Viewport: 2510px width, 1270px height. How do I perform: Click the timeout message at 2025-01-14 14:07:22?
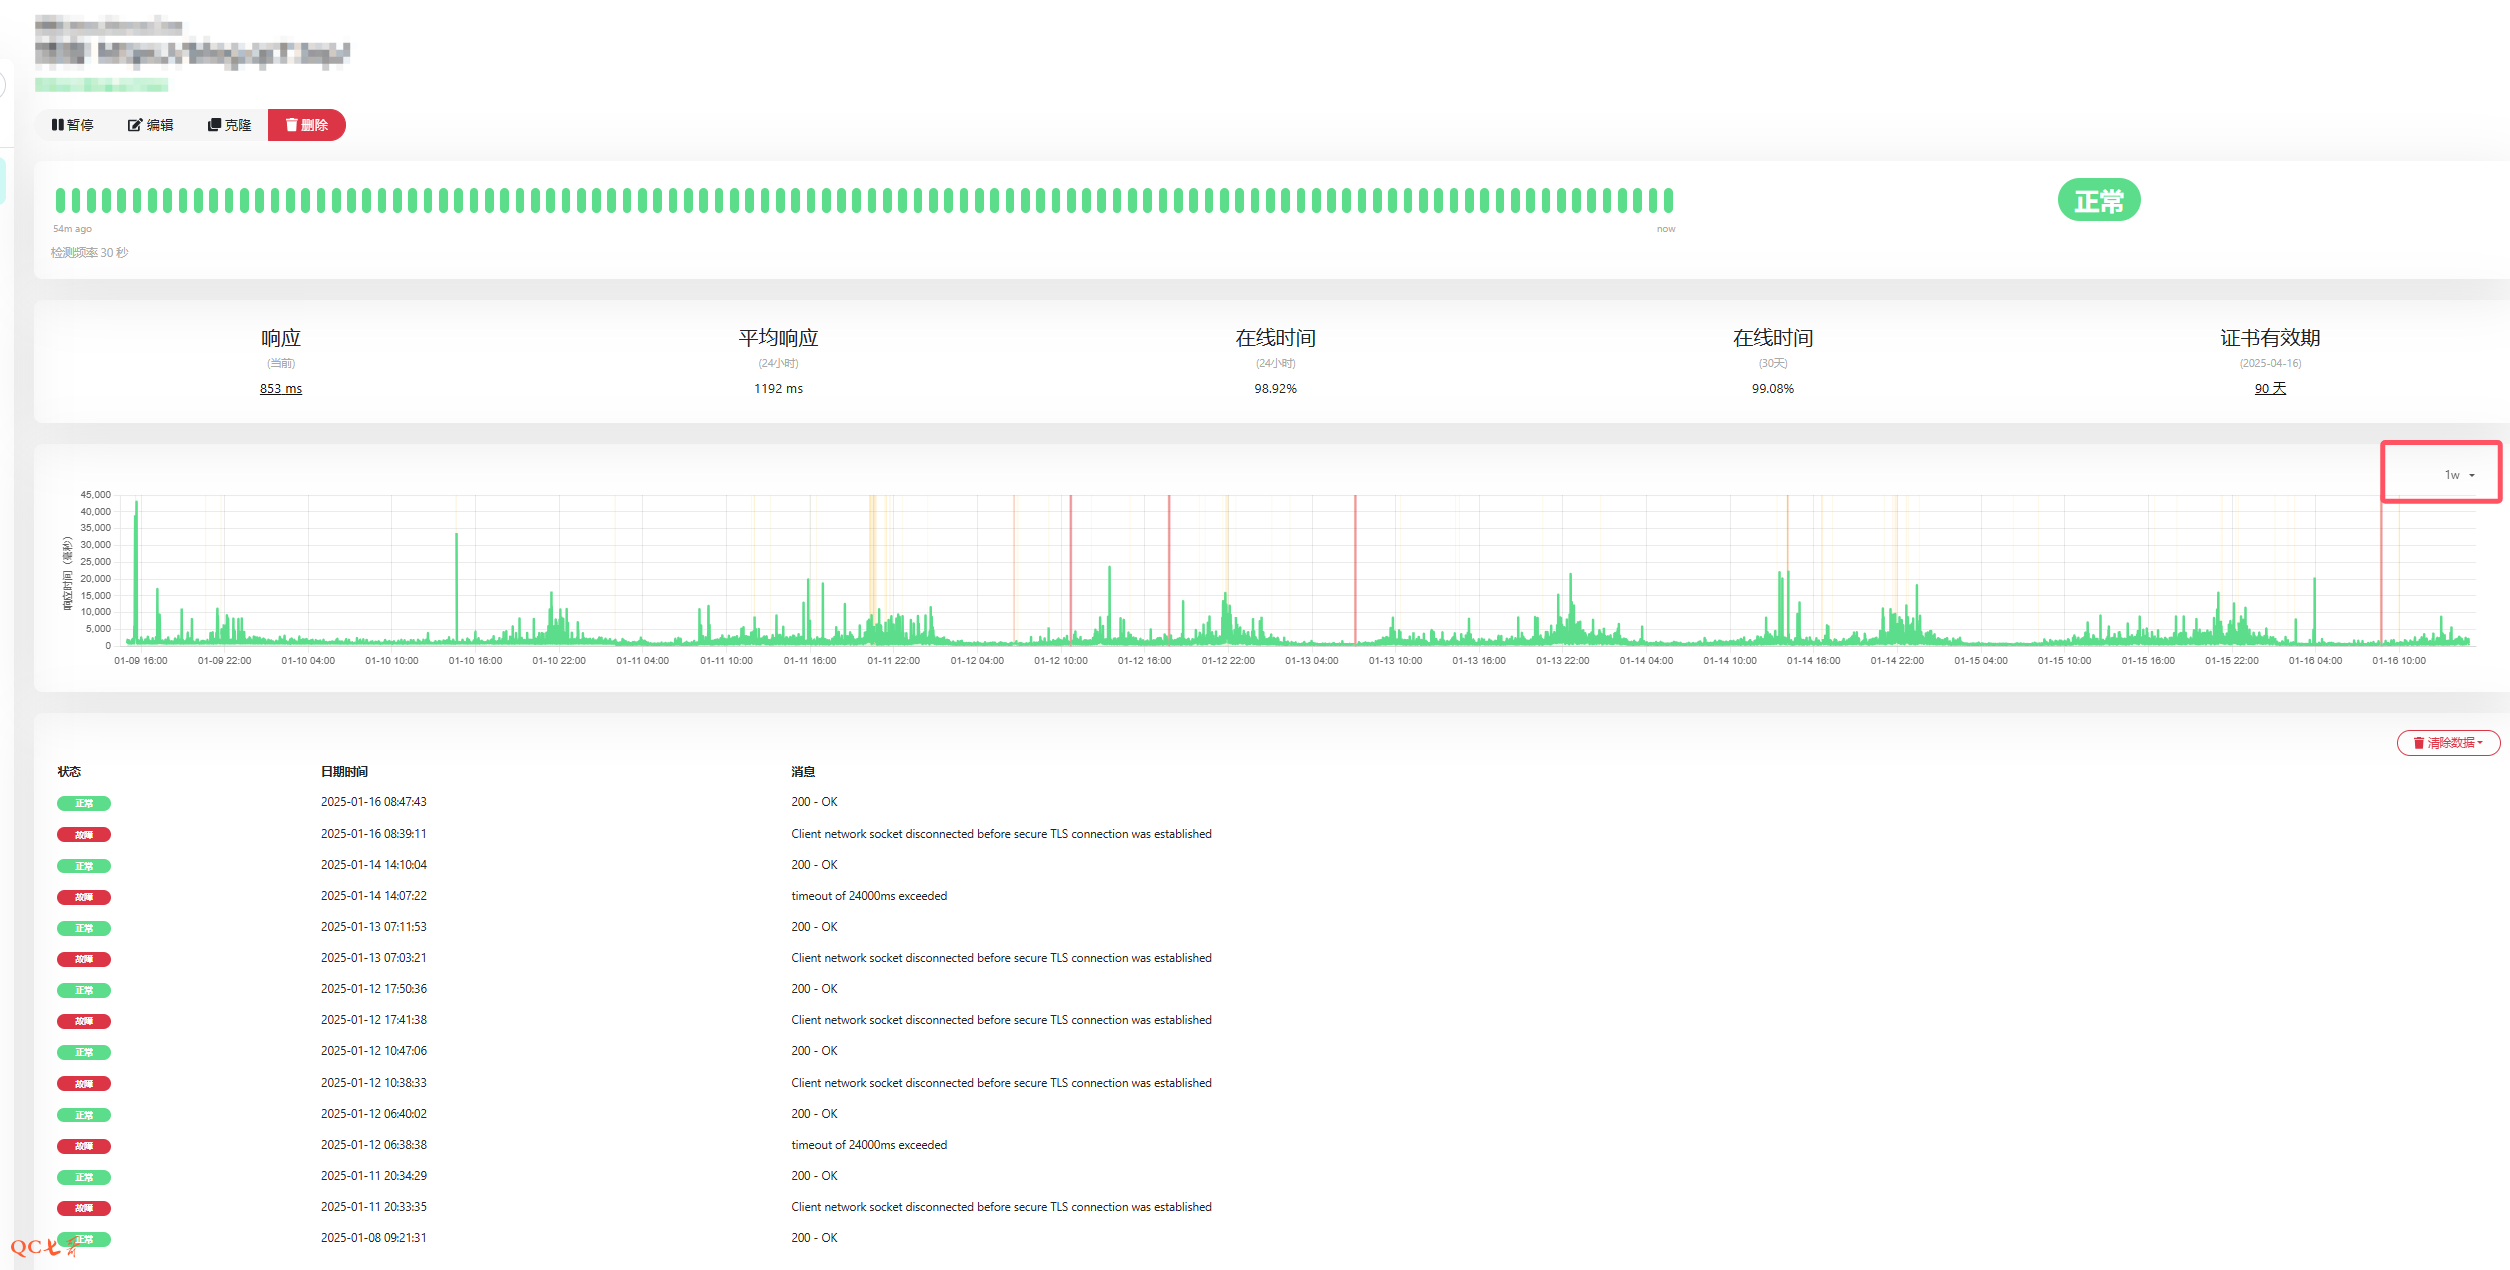click(868, 896)
